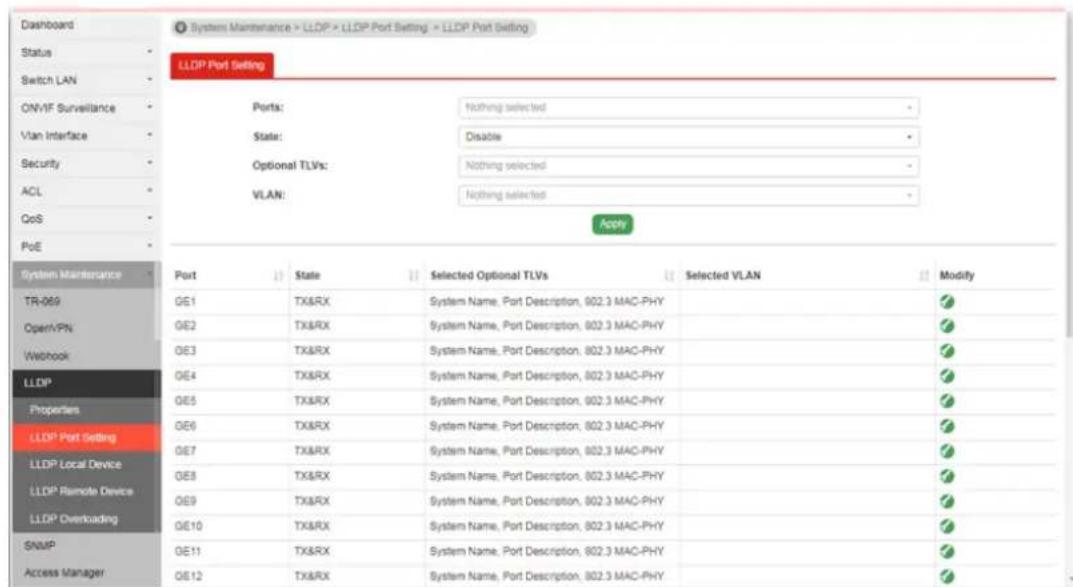Expand the ONVIF Surveillance menu
This screenshot has width=1073, height=587.
pyautogui.click(x=86, y=108)
